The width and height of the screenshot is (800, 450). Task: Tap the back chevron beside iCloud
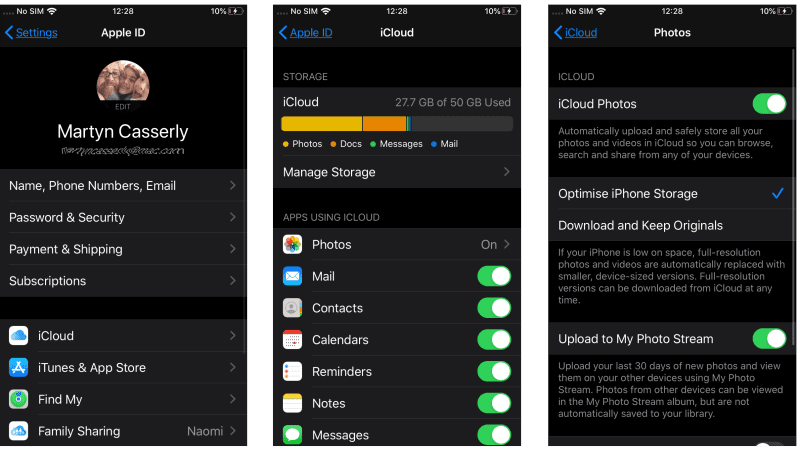point(558,33)
